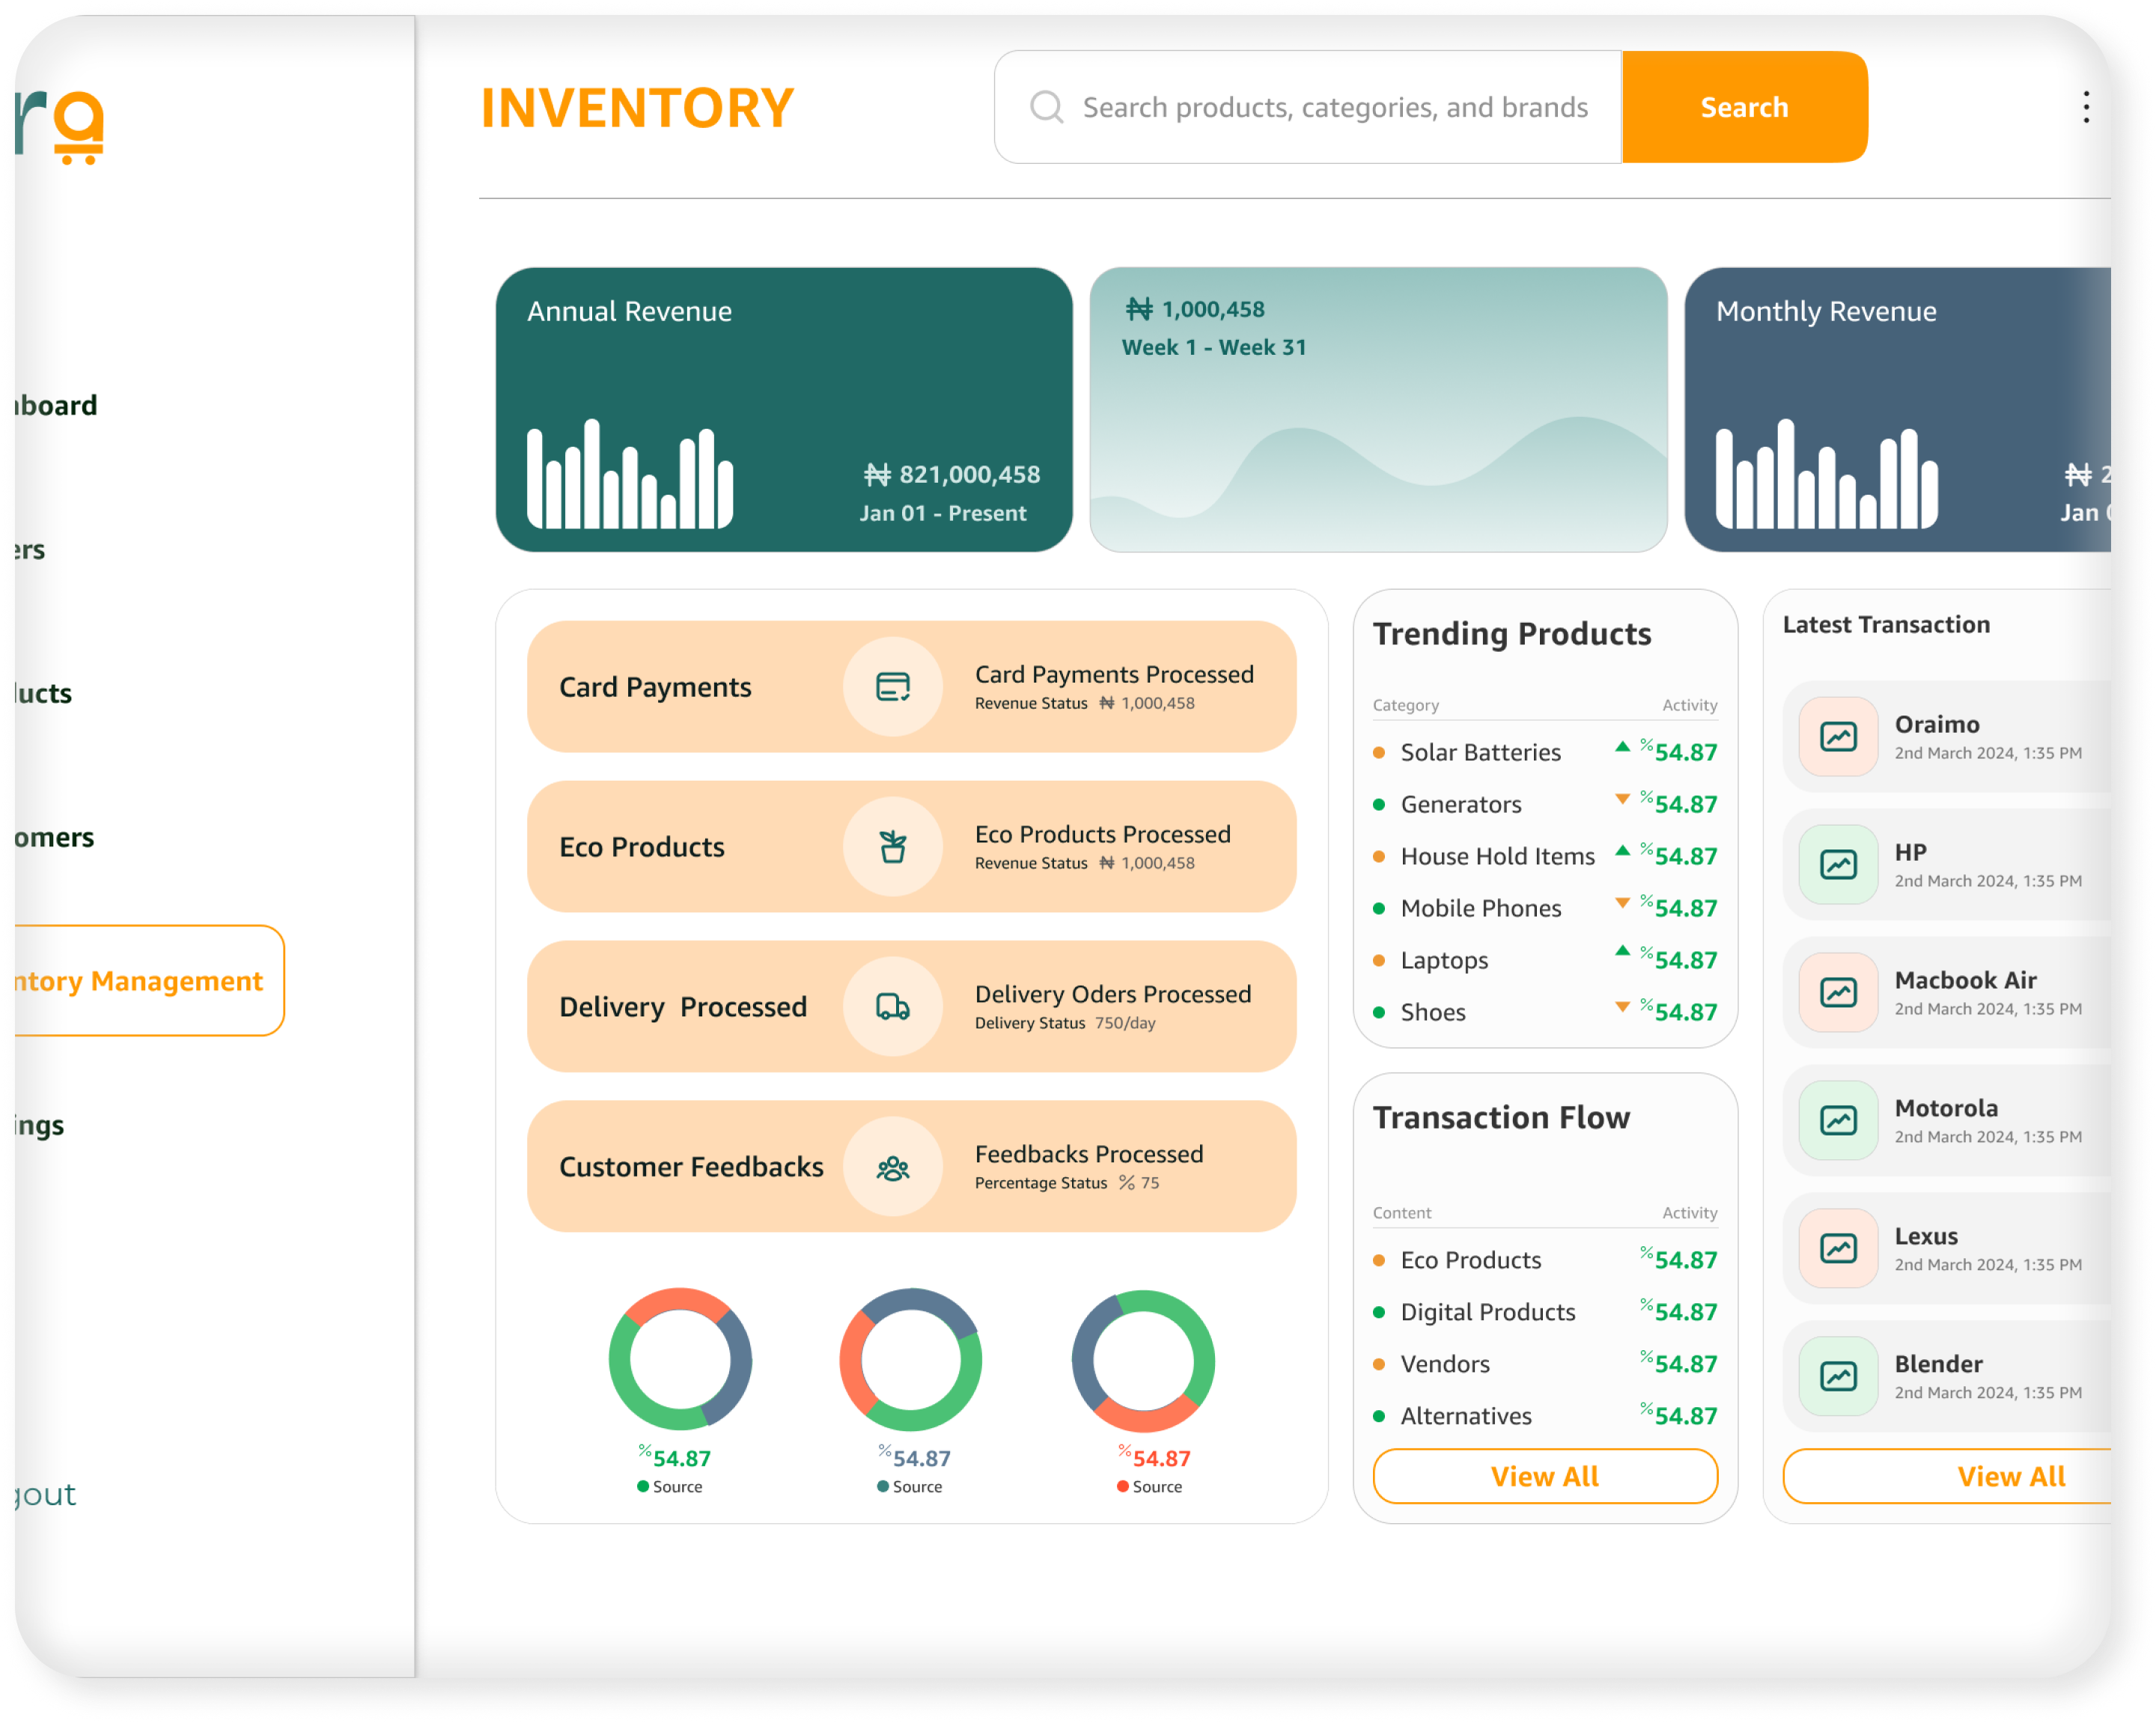This screenshot has width=2156, height=1723.
Task: Click the Trending Products heading
Action: (1511, 634)
